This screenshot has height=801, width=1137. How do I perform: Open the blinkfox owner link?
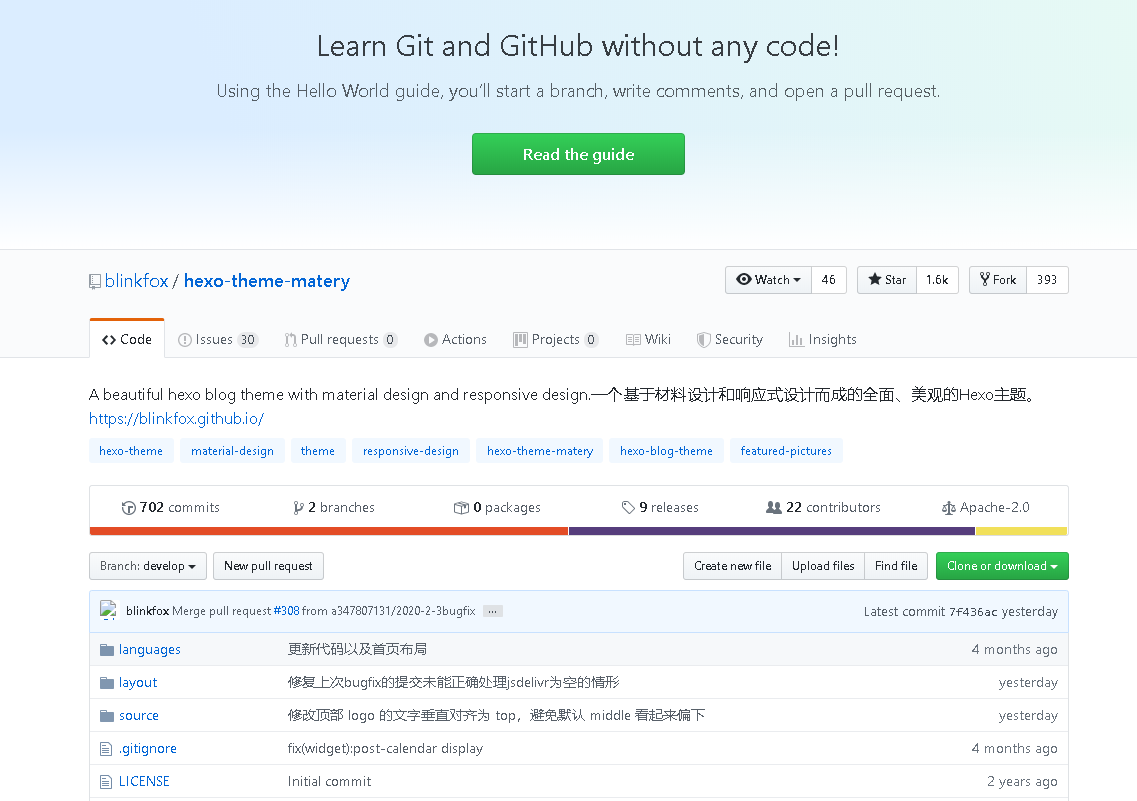tap(136, 281)
